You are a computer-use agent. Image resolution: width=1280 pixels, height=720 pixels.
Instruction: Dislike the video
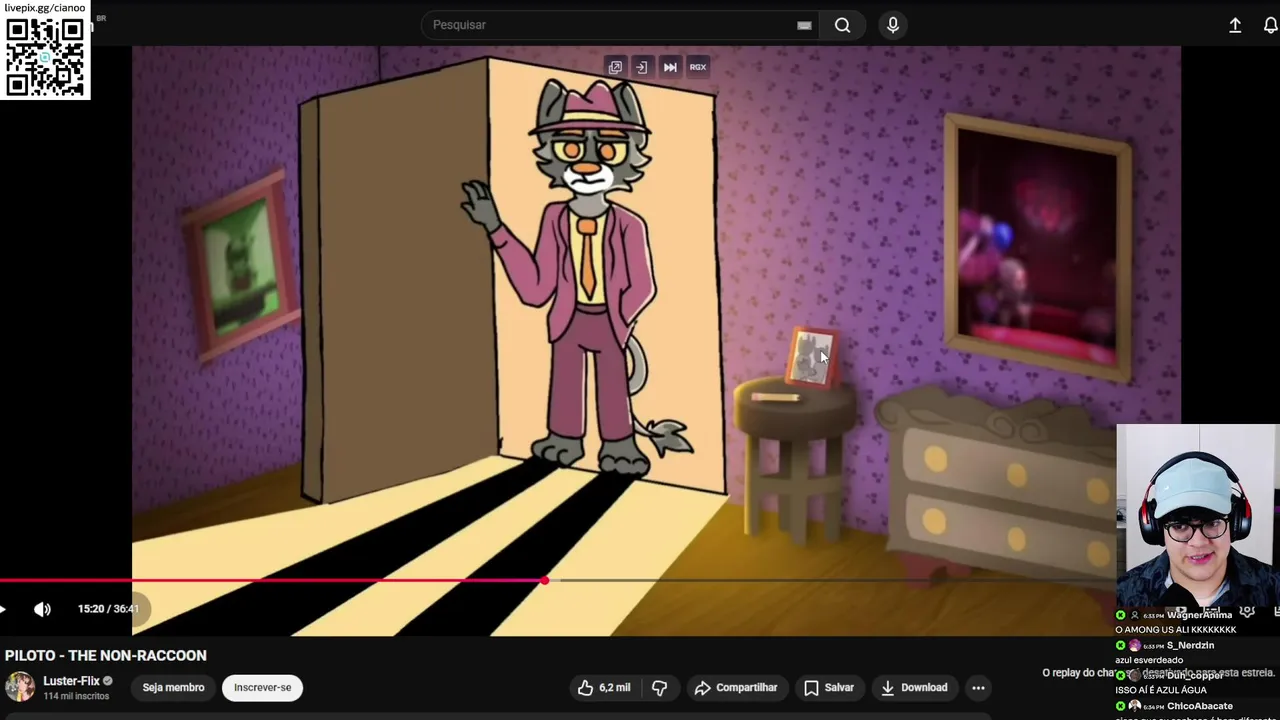[x=660, y=688]
